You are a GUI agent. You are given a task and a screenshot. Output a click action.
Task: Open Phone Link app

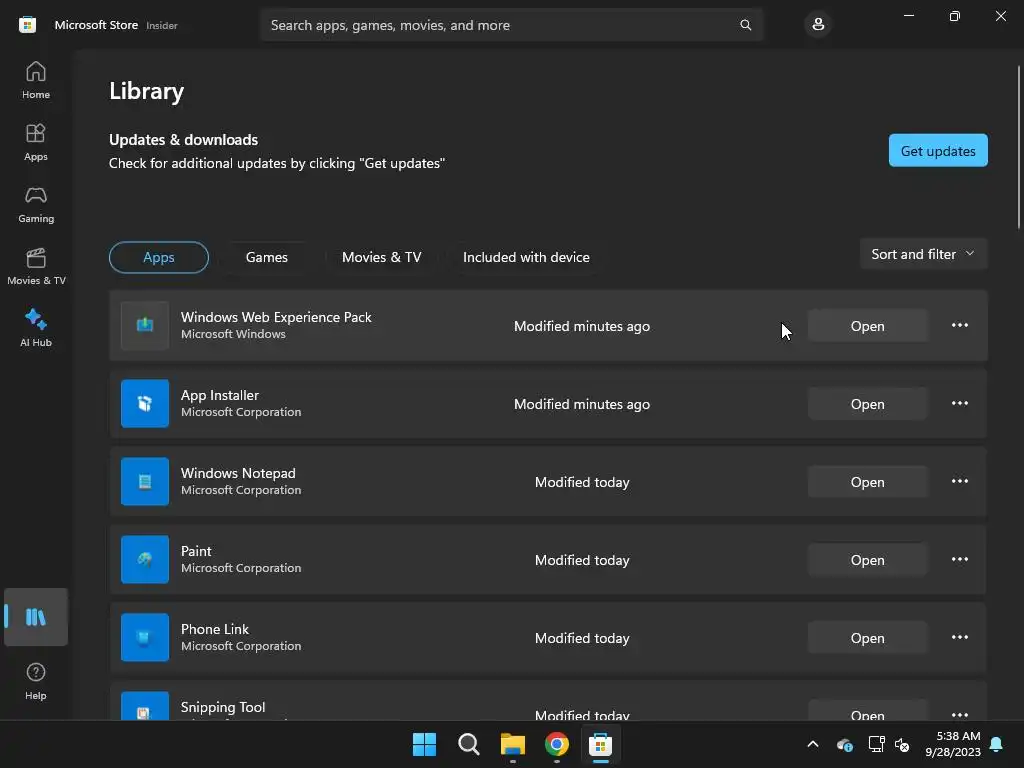tap(867, 638)
